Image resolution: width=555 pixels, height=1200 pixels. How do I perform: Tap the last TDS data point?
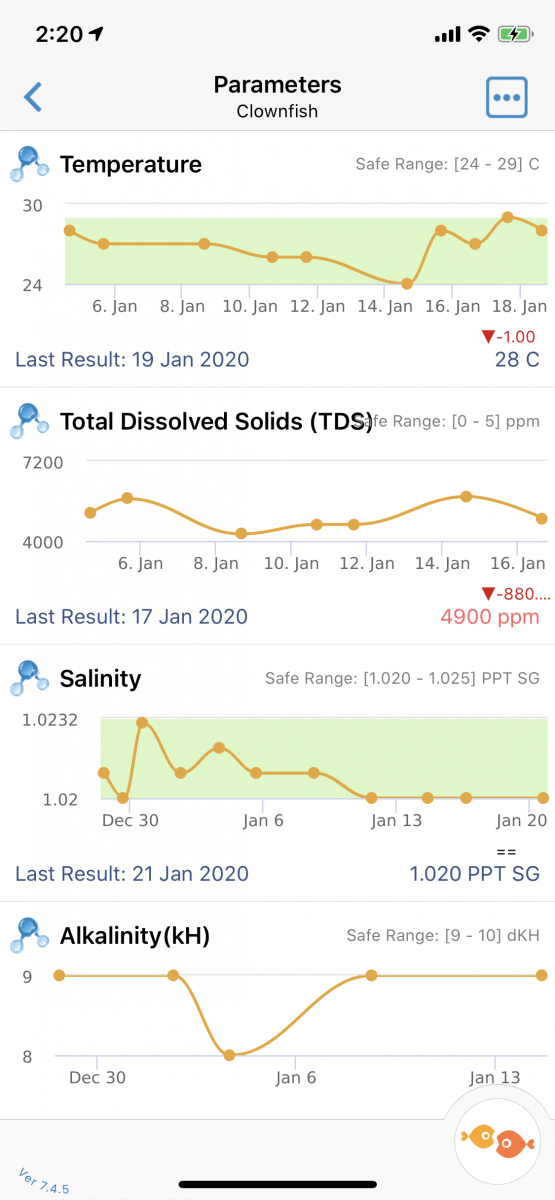click(x=542, y=518)
